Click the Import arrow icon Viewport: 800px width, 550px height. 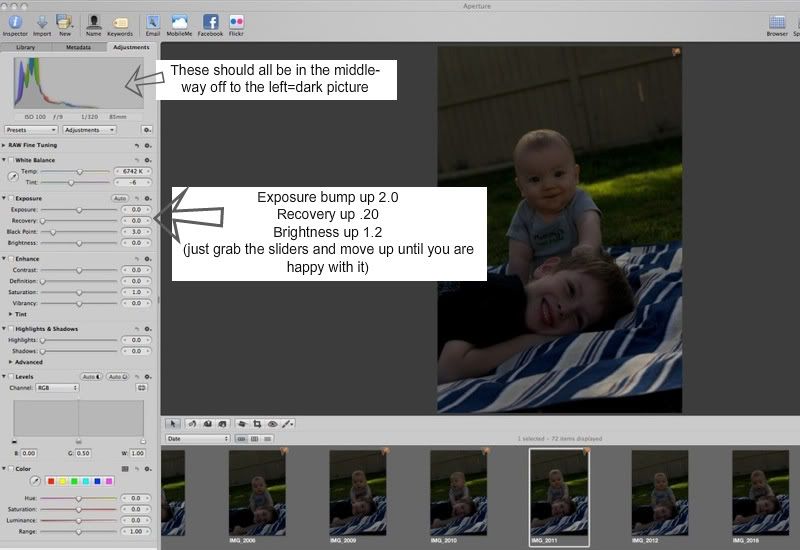(42, 21)
